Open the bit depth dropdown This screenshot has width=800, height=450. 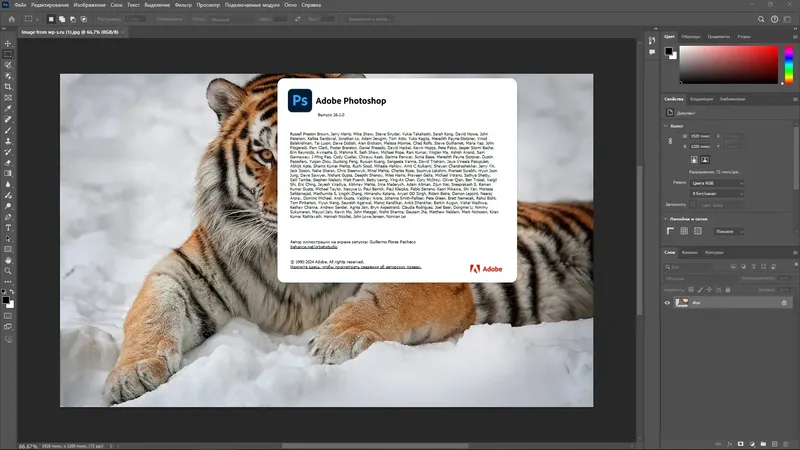(716, 193)
